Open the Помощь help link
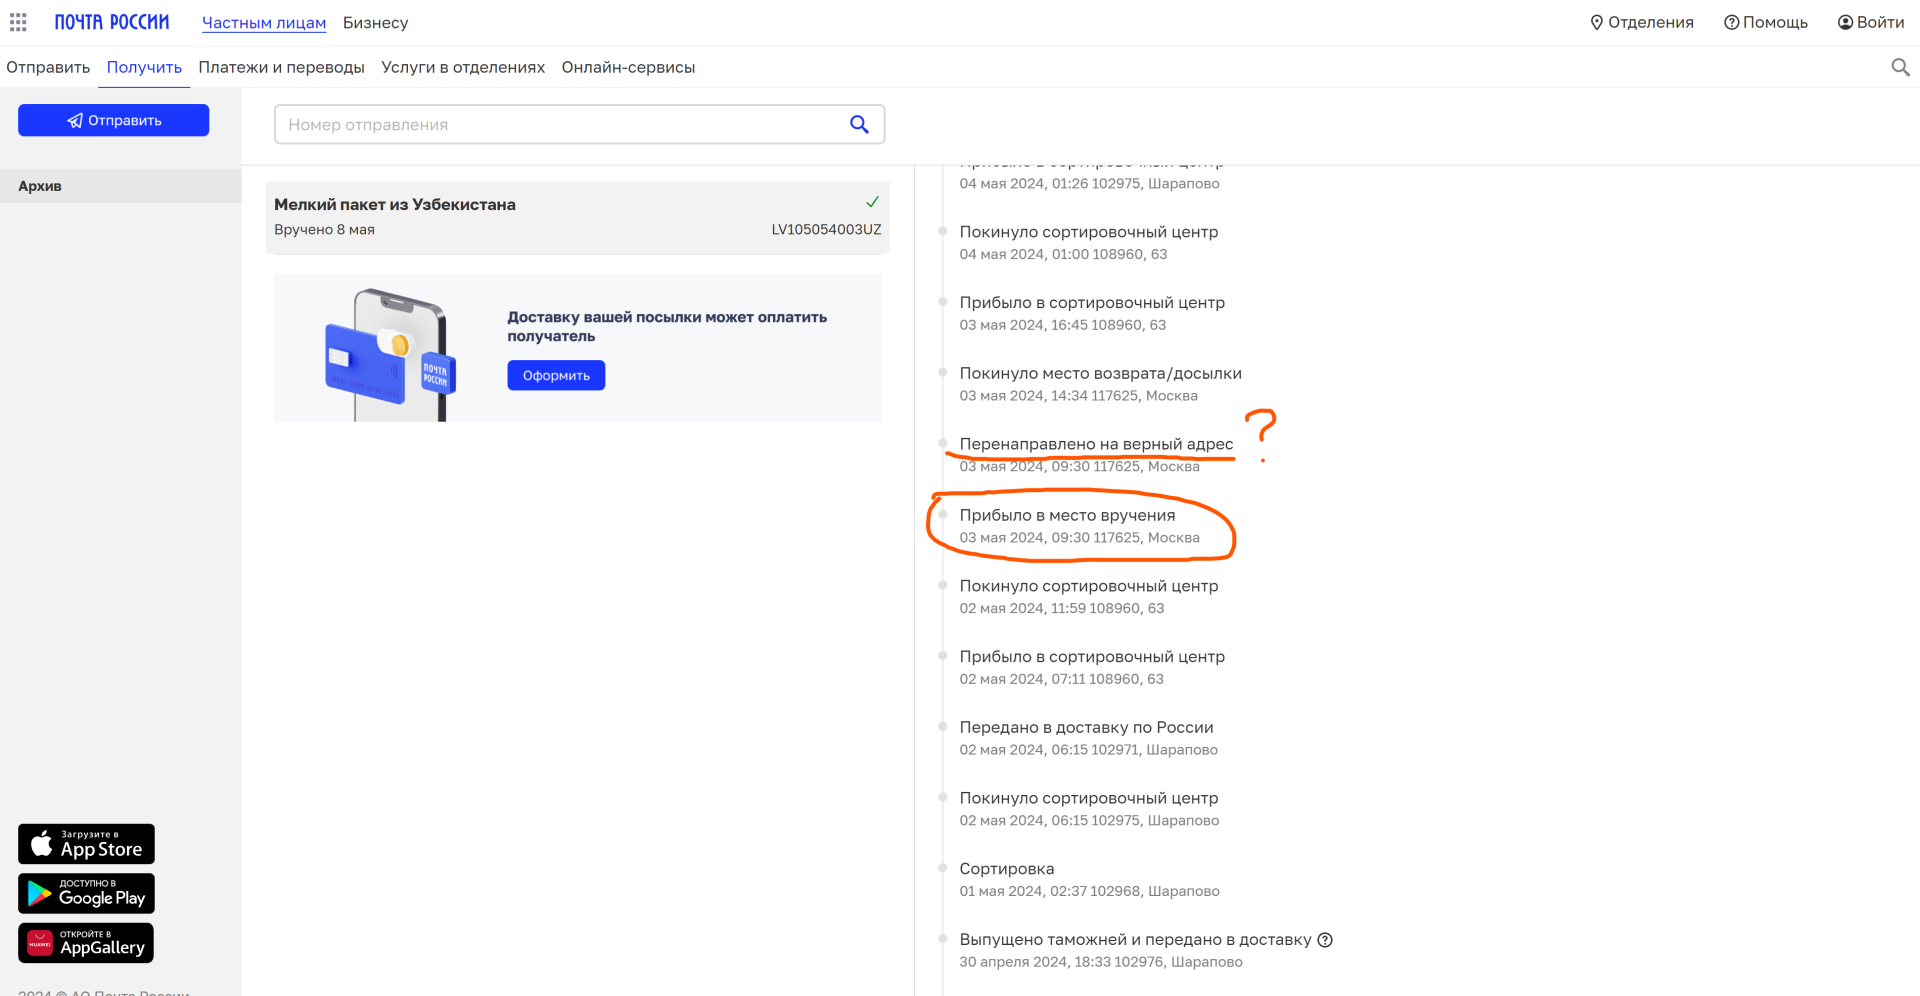1920x996 pixels. pyautogui.click(x=1766, y=22)
